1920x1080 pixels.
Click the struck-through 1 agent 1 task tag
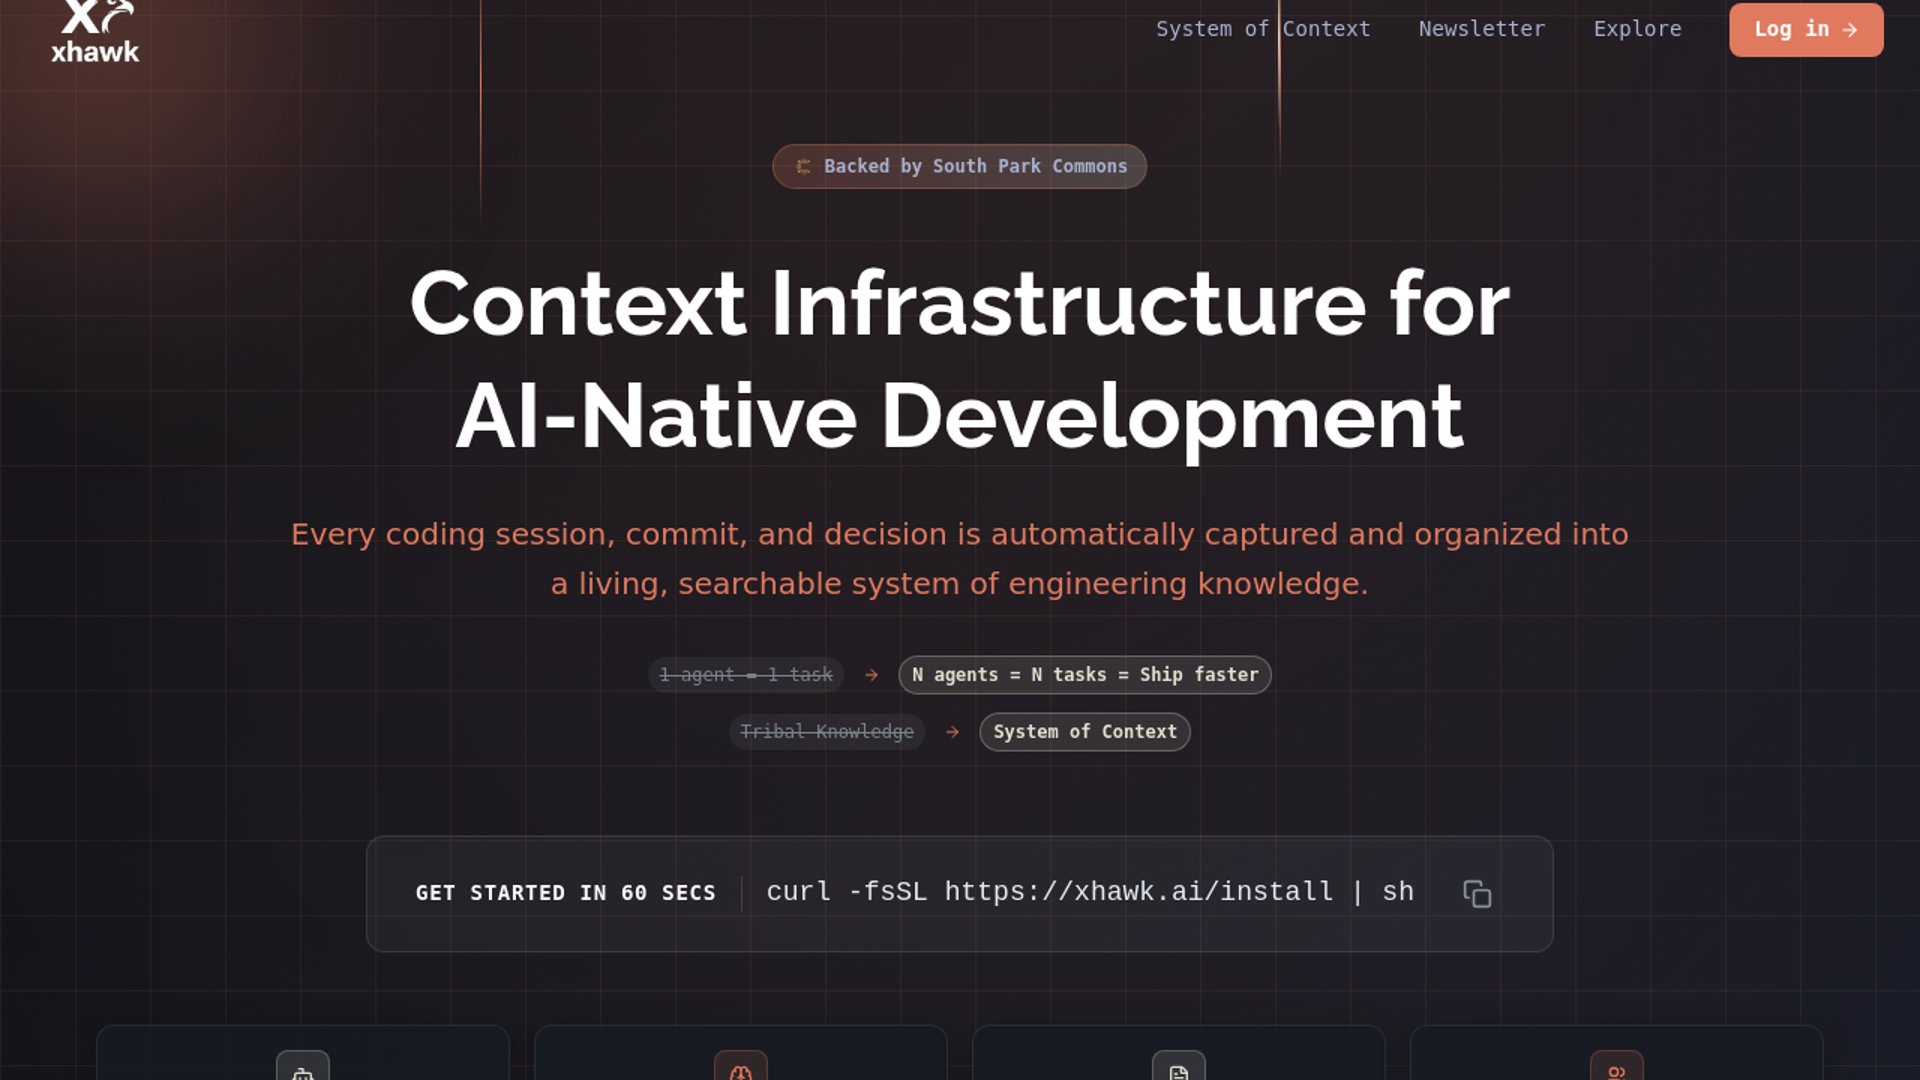point(746,675)
